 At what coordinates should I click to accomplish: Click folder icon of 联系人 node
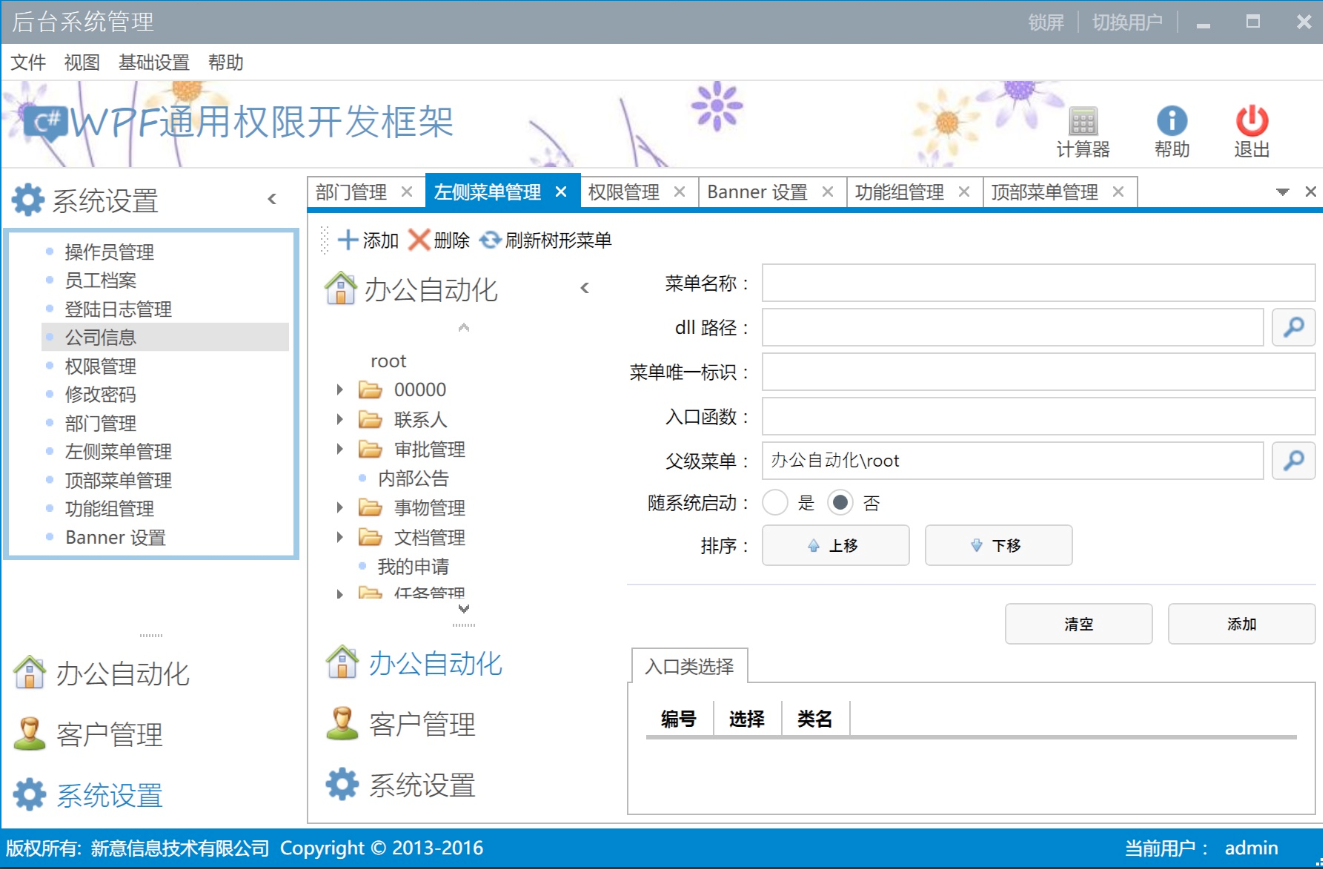pyautogui.click(x=370, y=419)
